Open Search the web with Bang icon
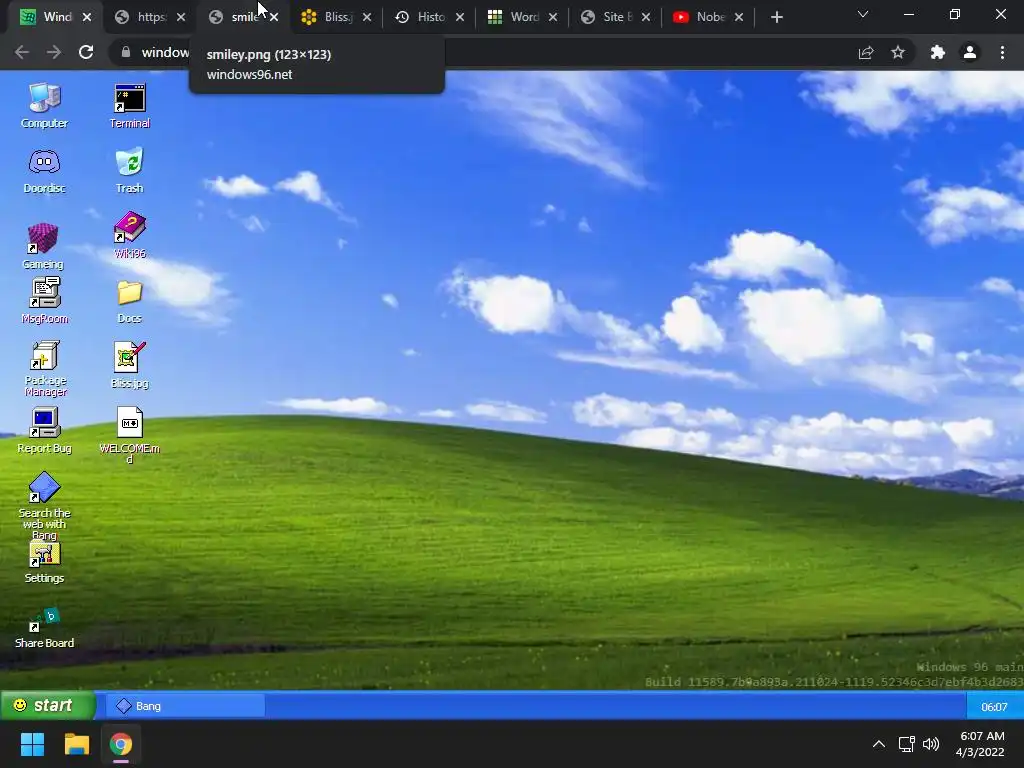 (44, 505)
